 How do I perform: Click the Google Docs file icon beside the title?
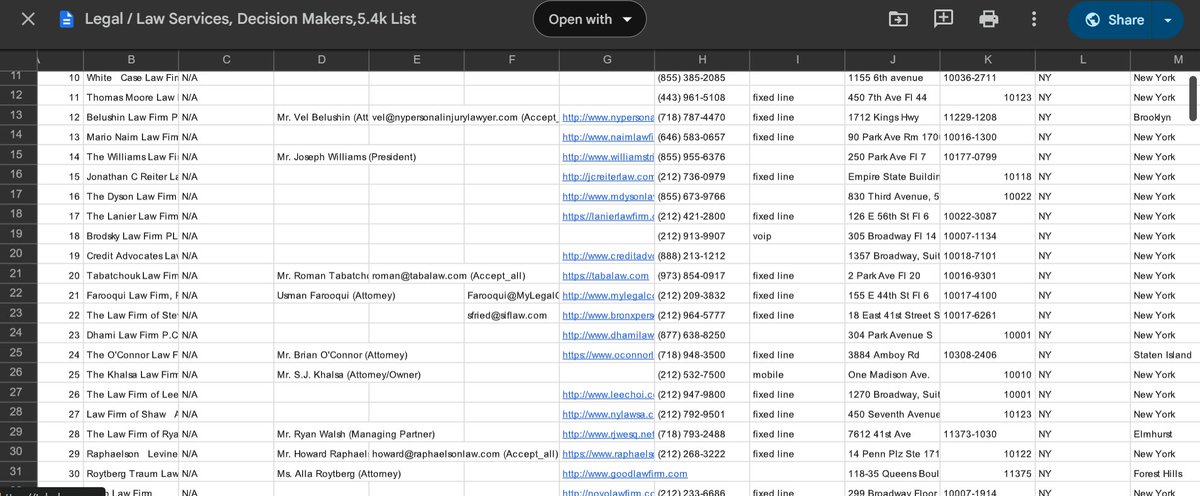(67, 19)
